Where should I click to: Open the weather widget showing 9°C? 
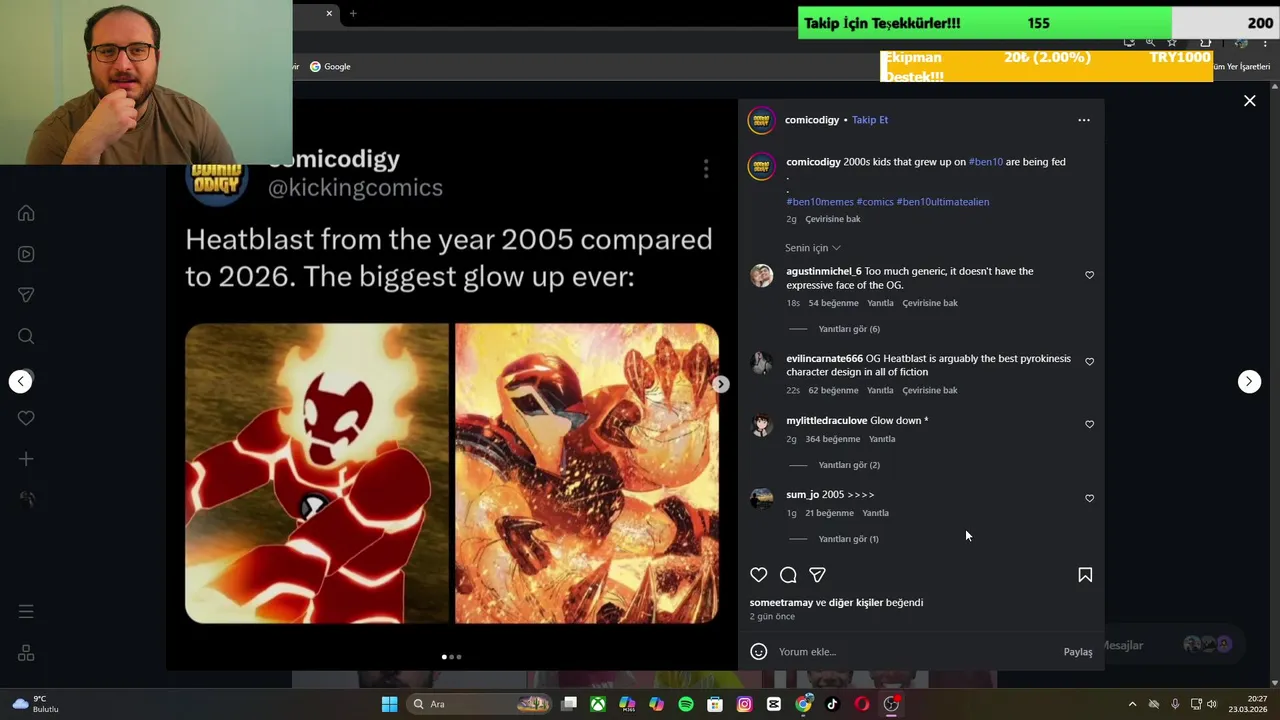pyautogui.click(x=35, y=704)
